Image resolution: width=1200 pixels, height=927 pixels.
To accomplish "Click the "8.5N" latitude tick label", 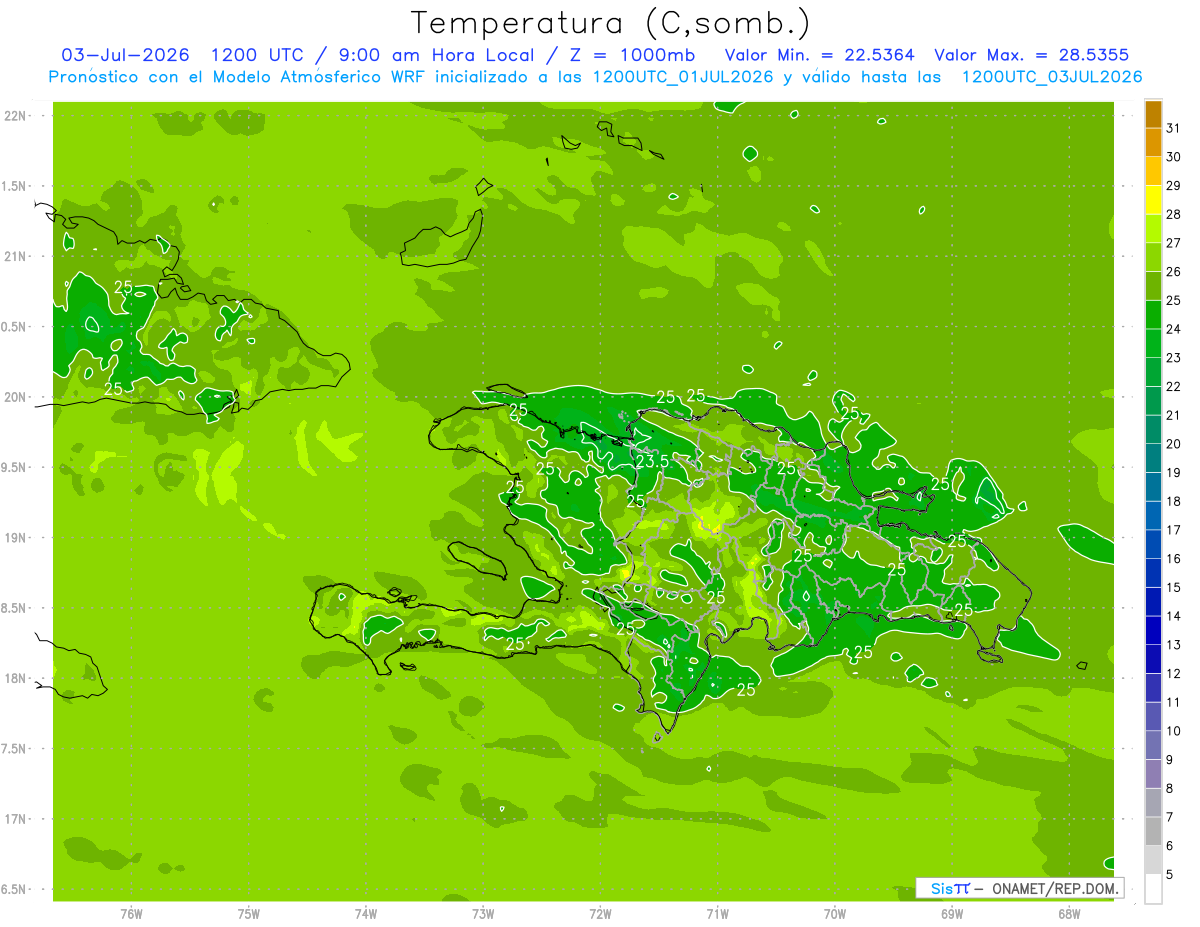I will coord(15,609).
